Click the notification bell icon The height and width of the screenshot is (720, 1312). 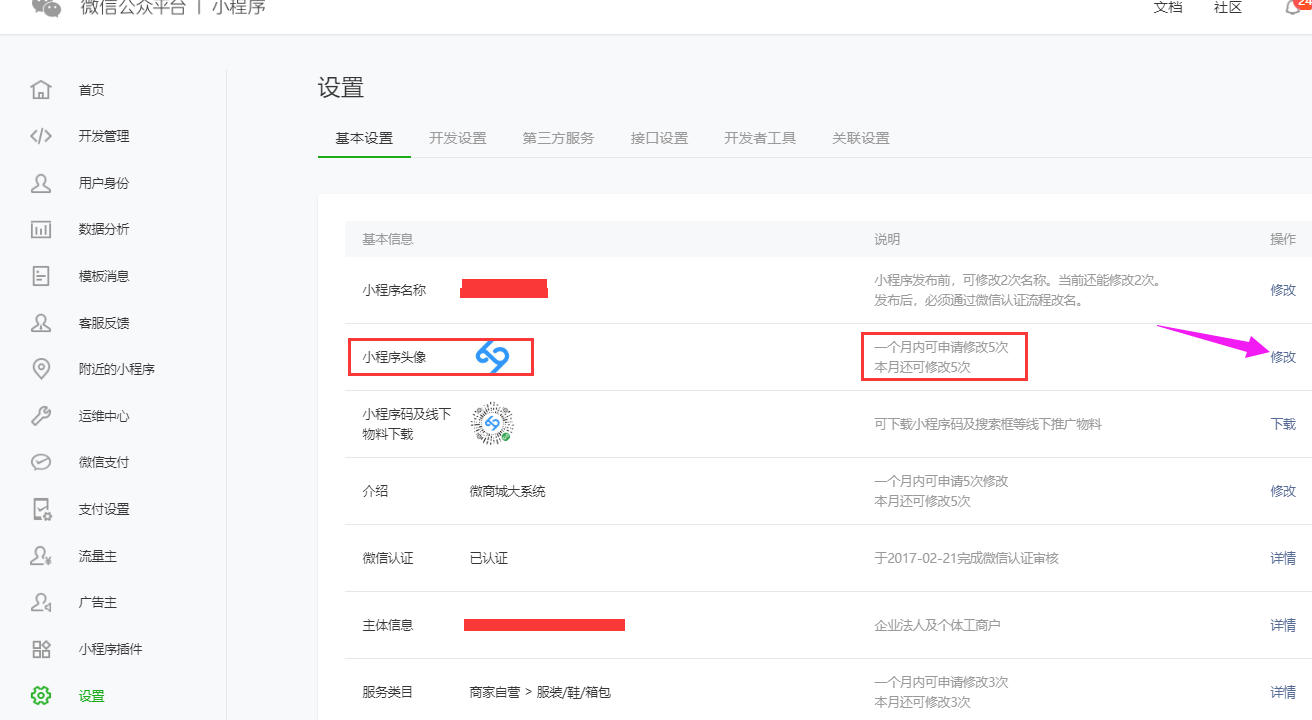(1292, 8)
